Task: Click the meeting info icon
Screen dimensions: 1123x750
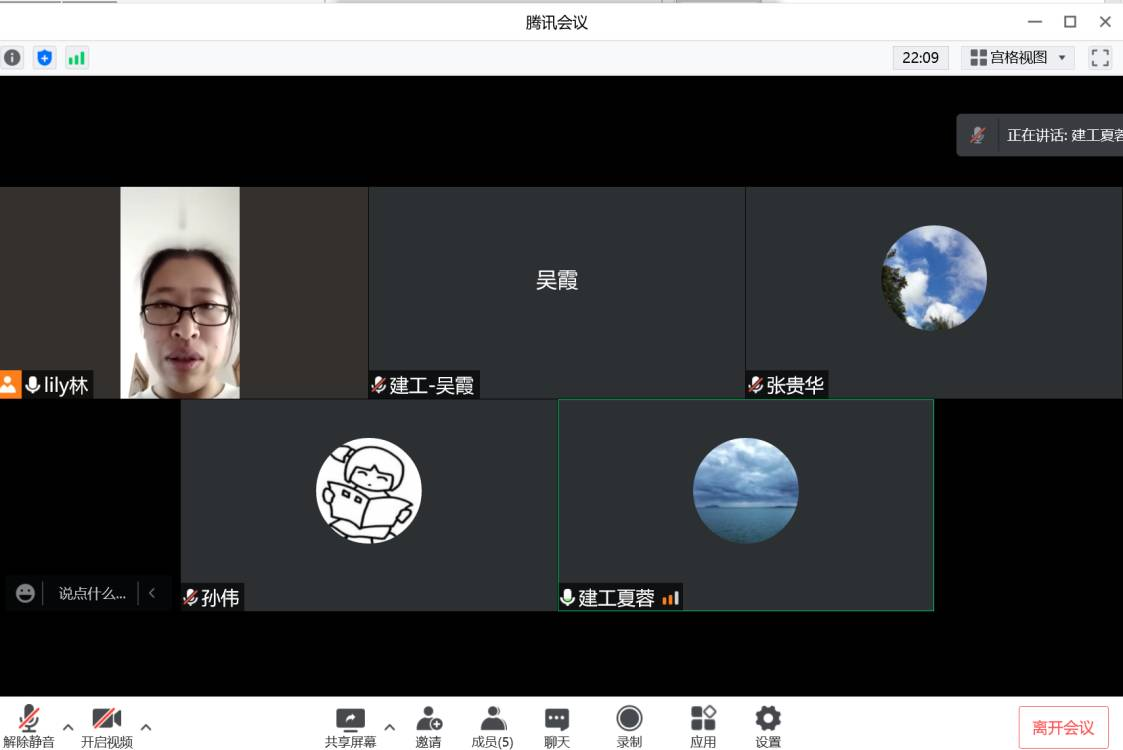Action: pyautogui.click(x=12, y=58)
